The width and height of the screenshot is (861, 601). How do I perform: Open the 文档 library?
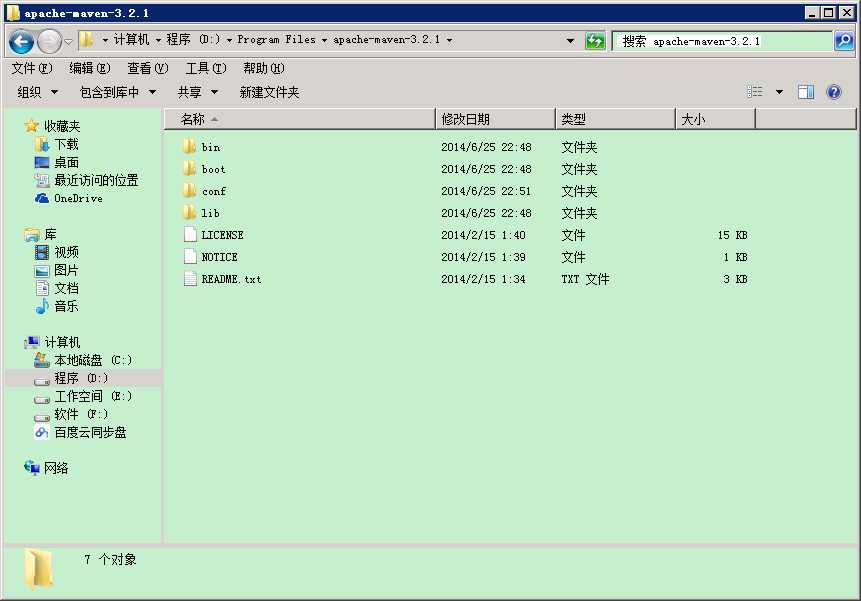66,288
